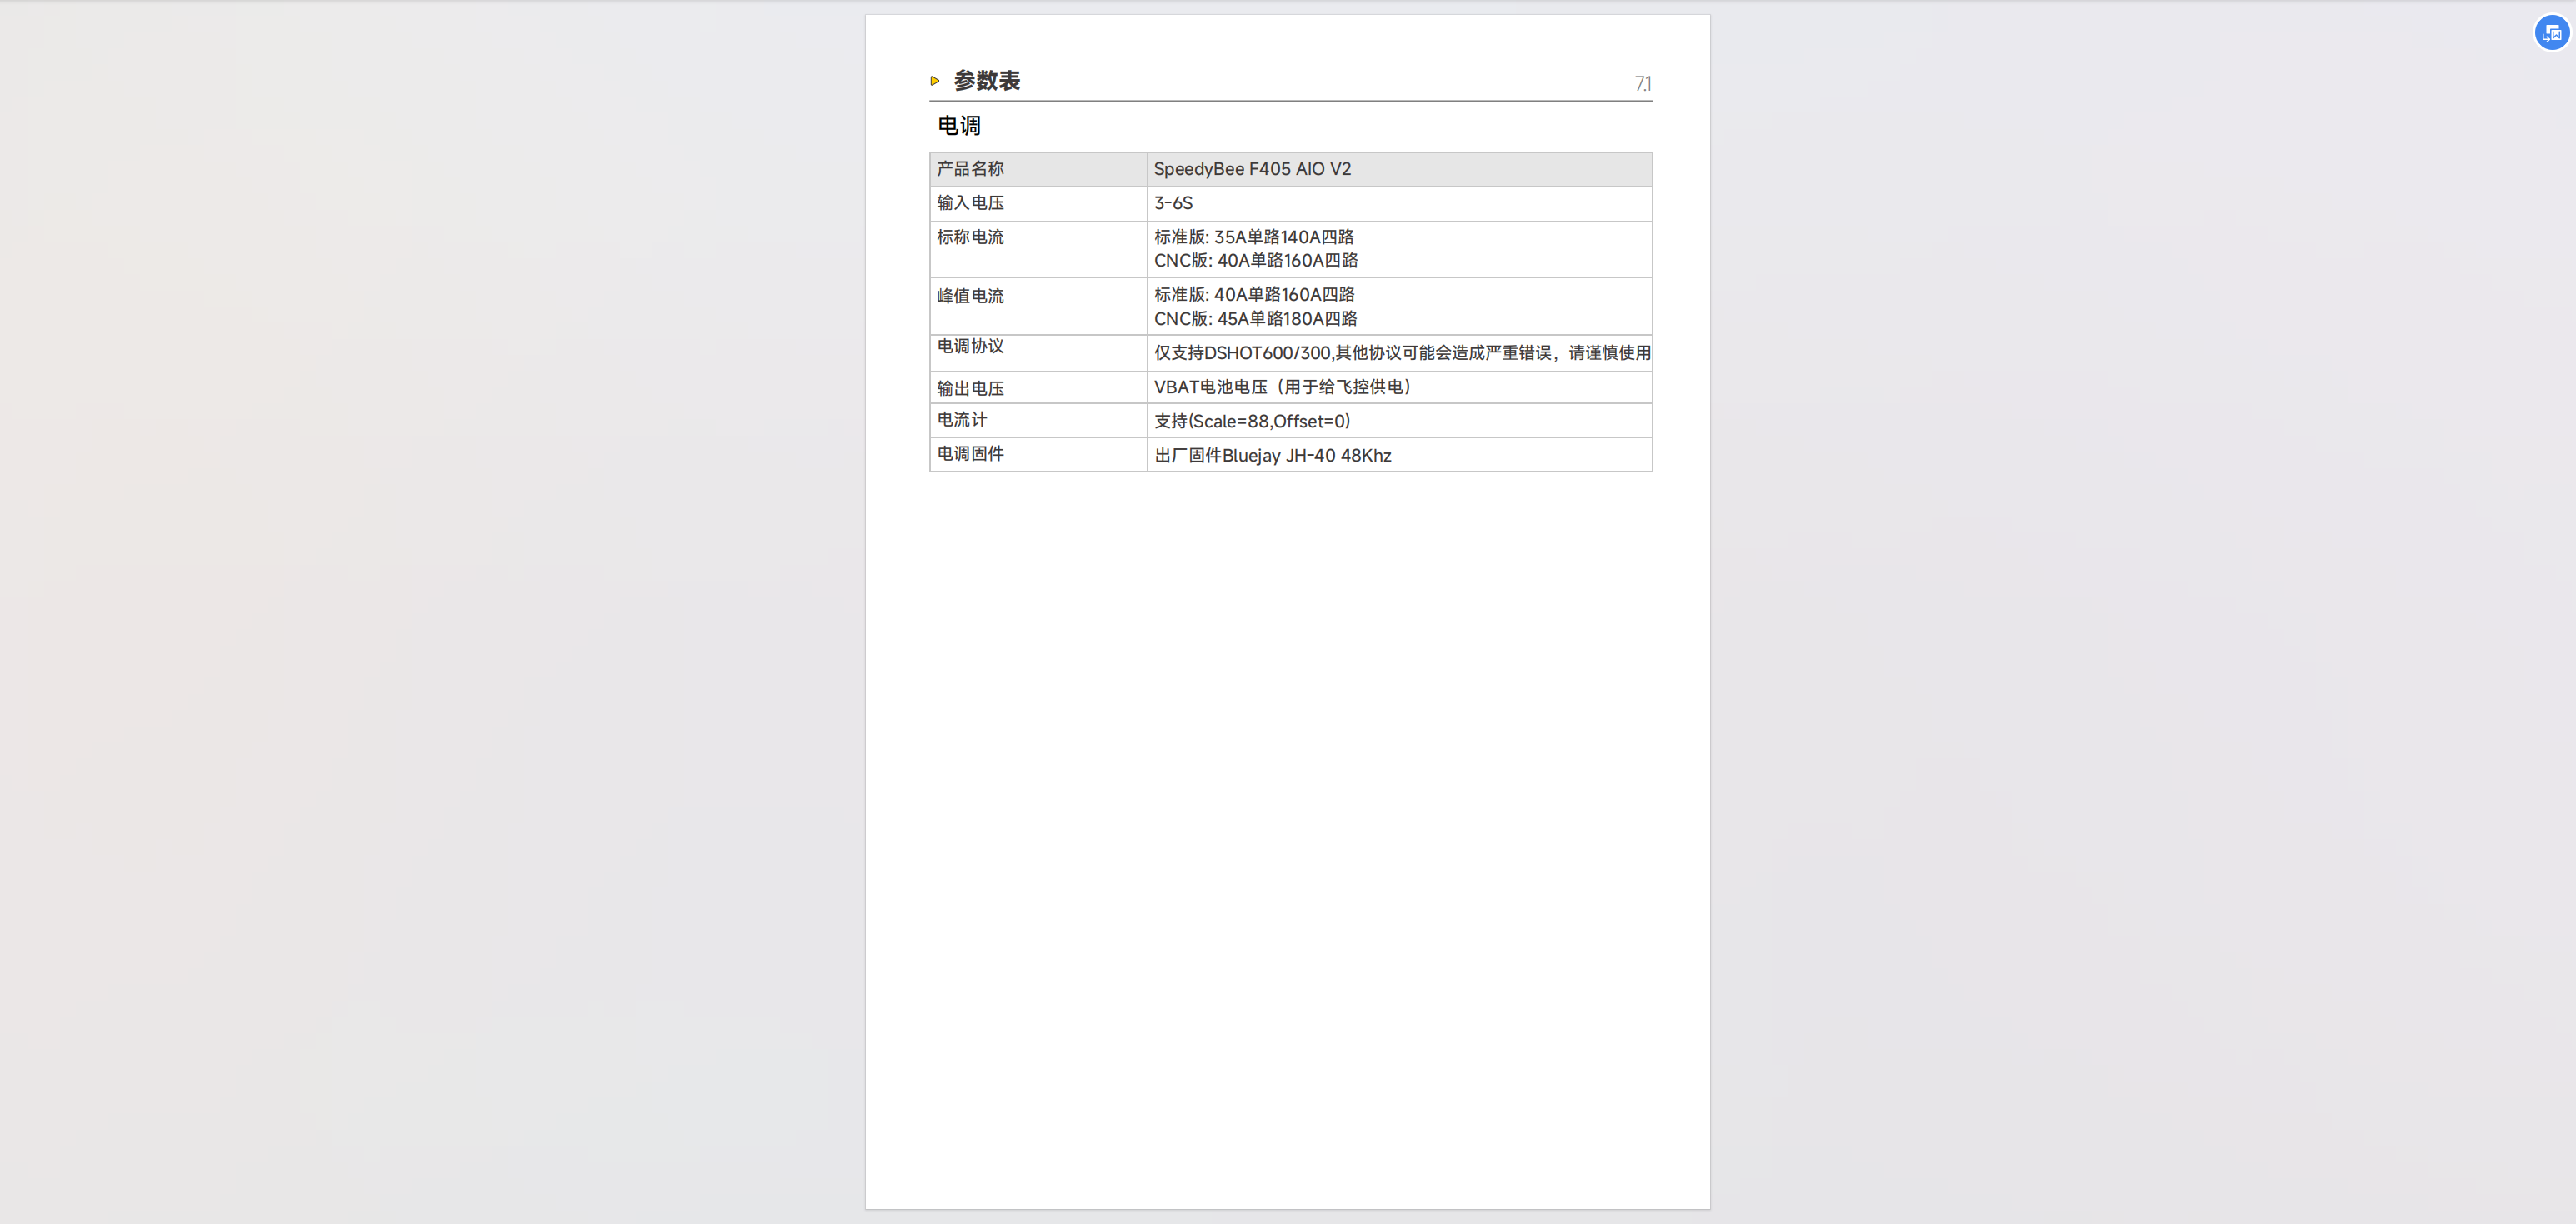Click the 电调协议 row label
The width and height of the screenshot is (2576, 1224).
tap(970, 346)
